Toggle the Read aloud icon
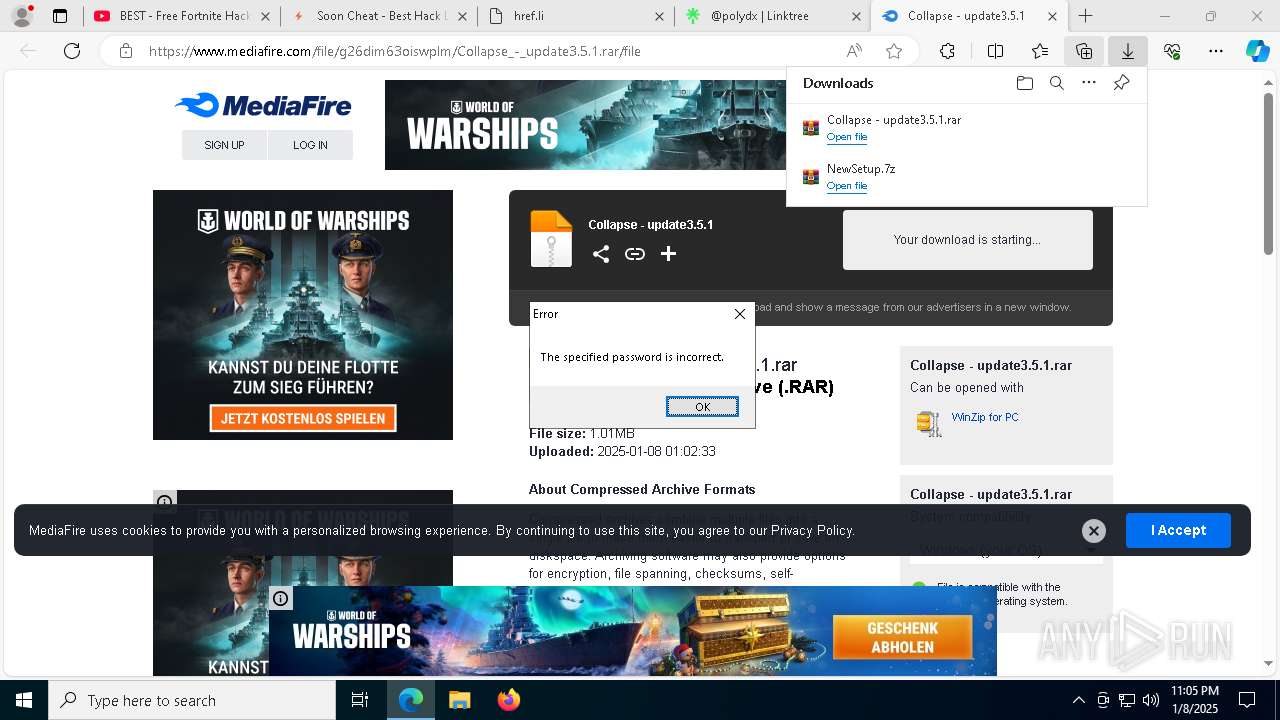1280x720 pixels. 854,51
